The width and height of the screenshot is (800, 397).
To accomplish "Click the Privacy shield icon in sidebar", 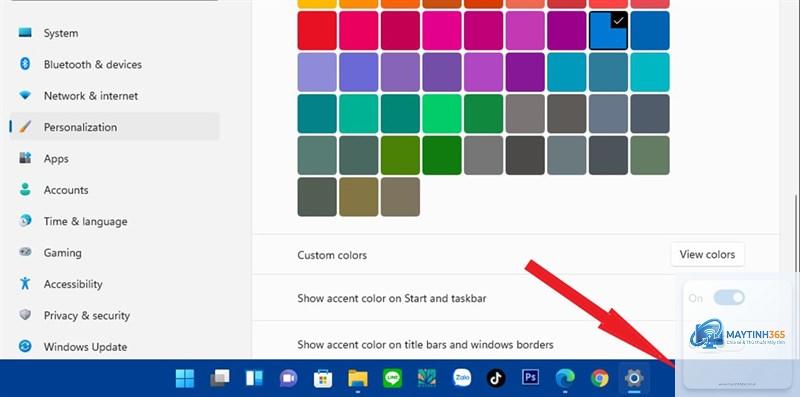I will pyautogui.click(x=25, y=315).
